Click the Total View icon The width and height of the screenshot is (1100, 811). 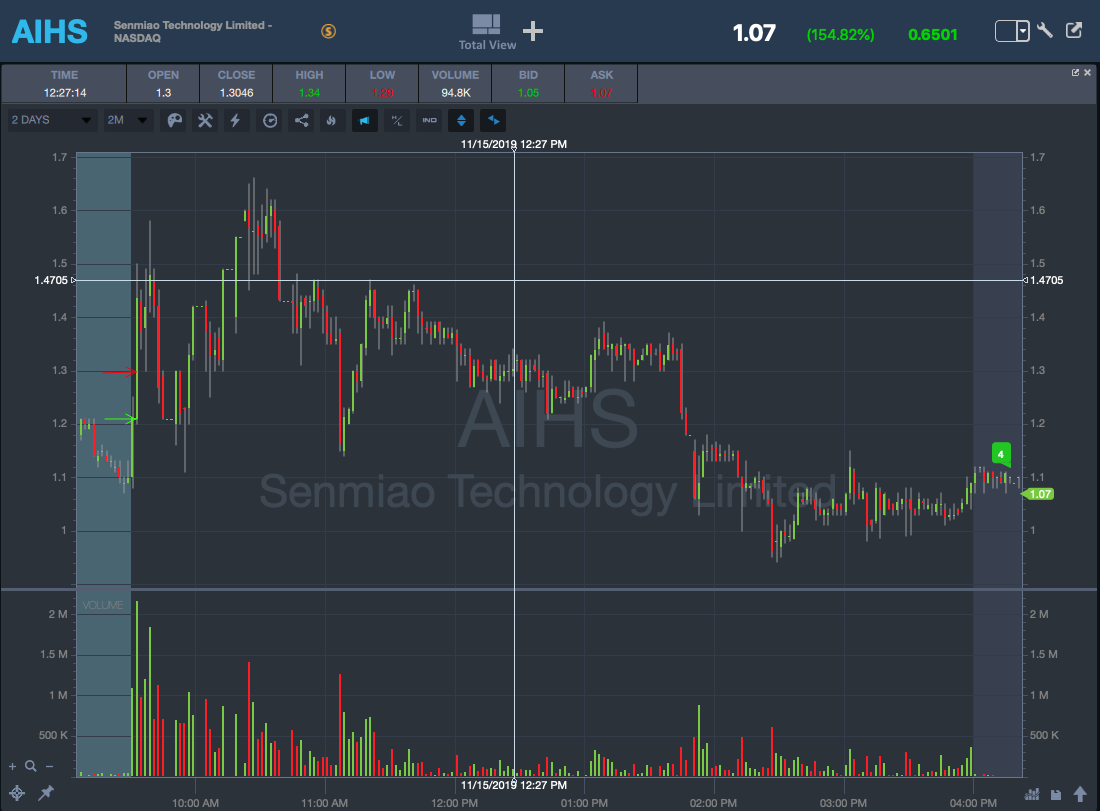pyautogui.click(x=487, y=32)
